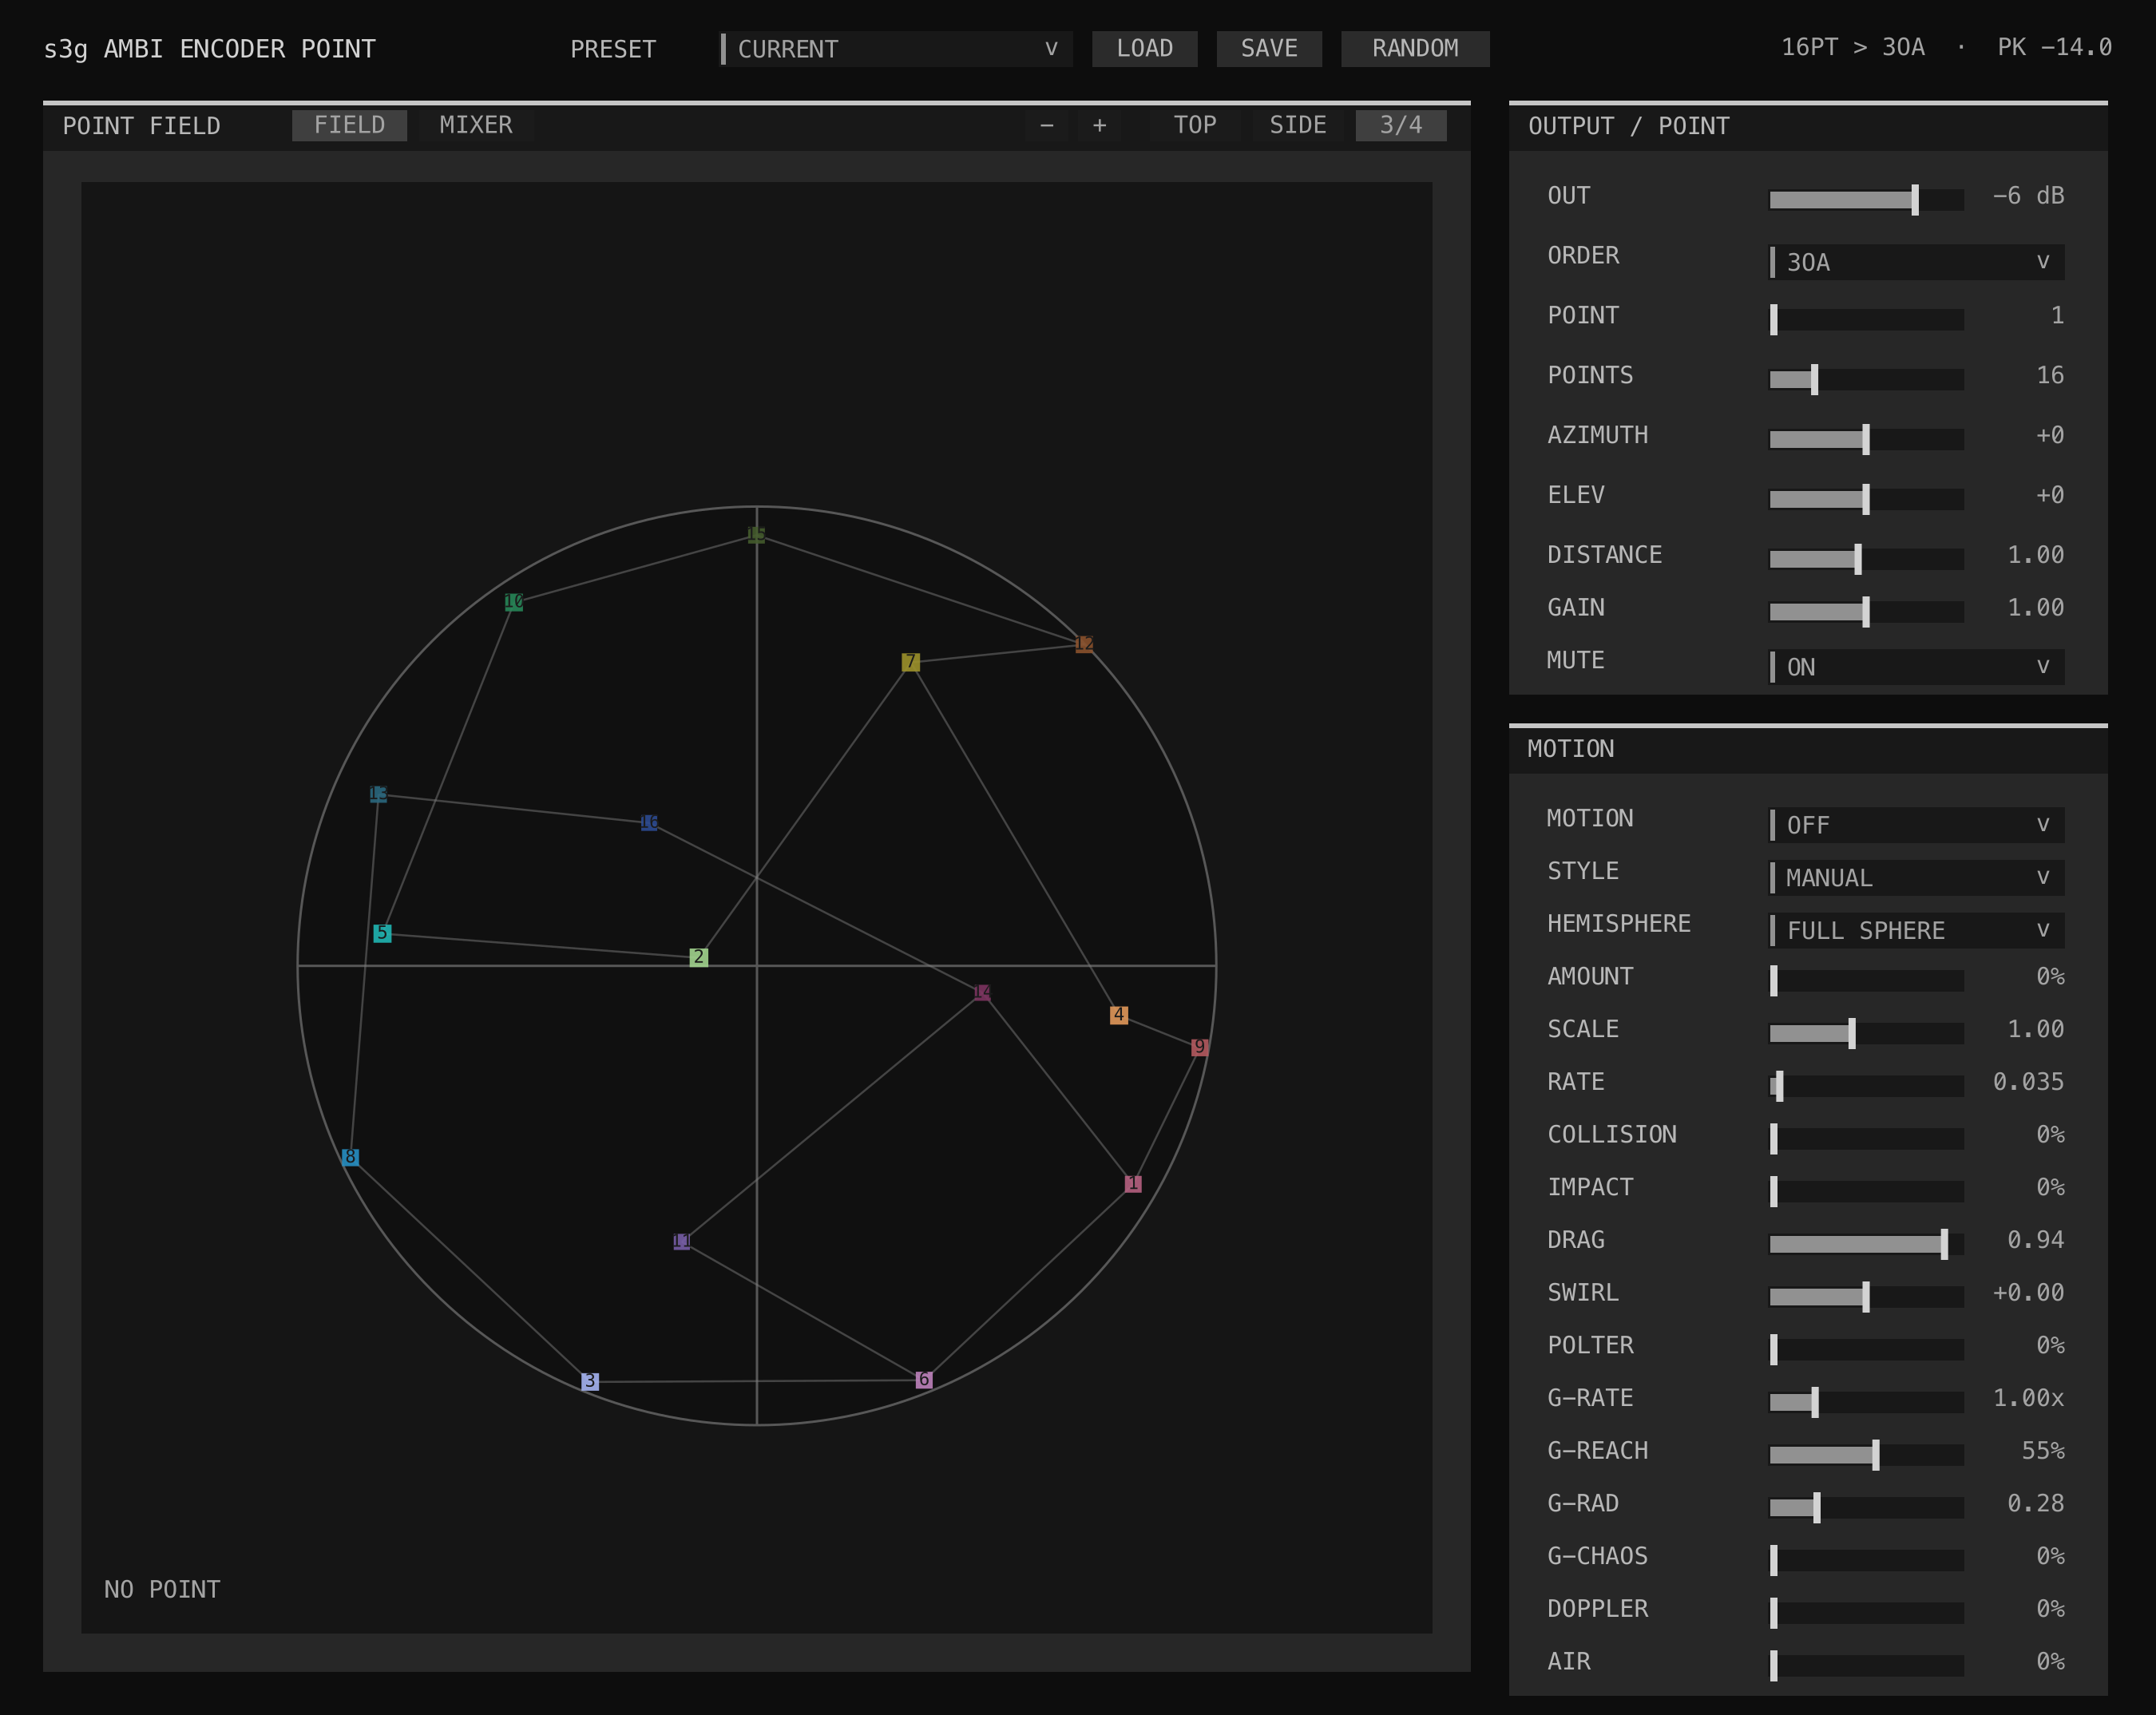The width and height of the screenshot is (2156, 1715).
Task: Click the '0.94' DRAG value
Action: pyautogui.click(x=2036, y=1240)
